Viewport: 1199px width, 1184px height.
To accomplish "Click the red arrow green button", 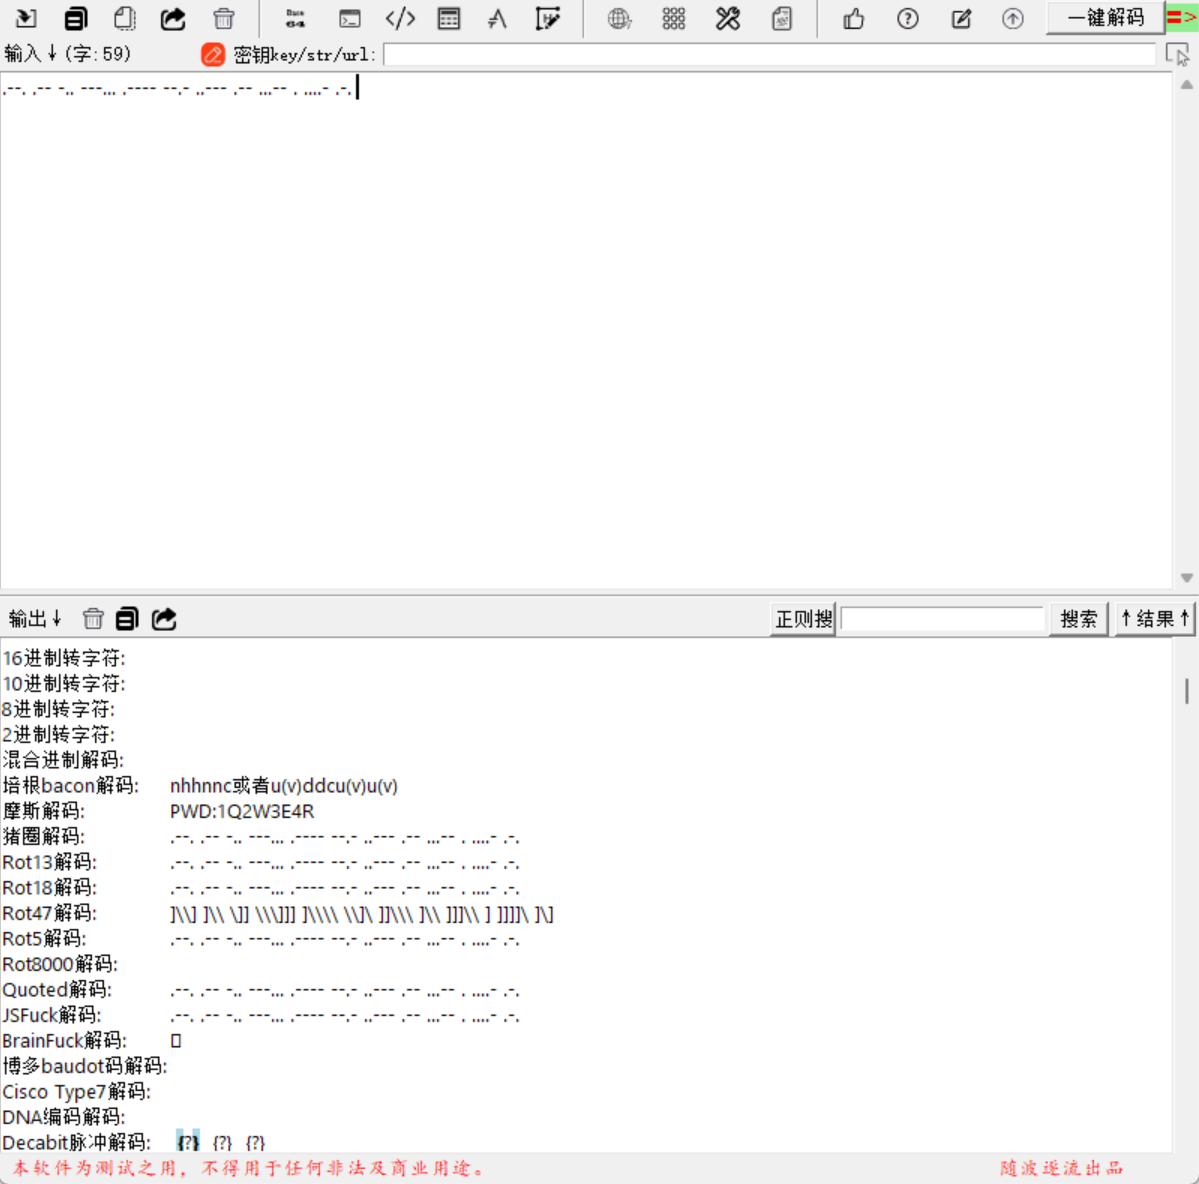I will click(1182, 18).
